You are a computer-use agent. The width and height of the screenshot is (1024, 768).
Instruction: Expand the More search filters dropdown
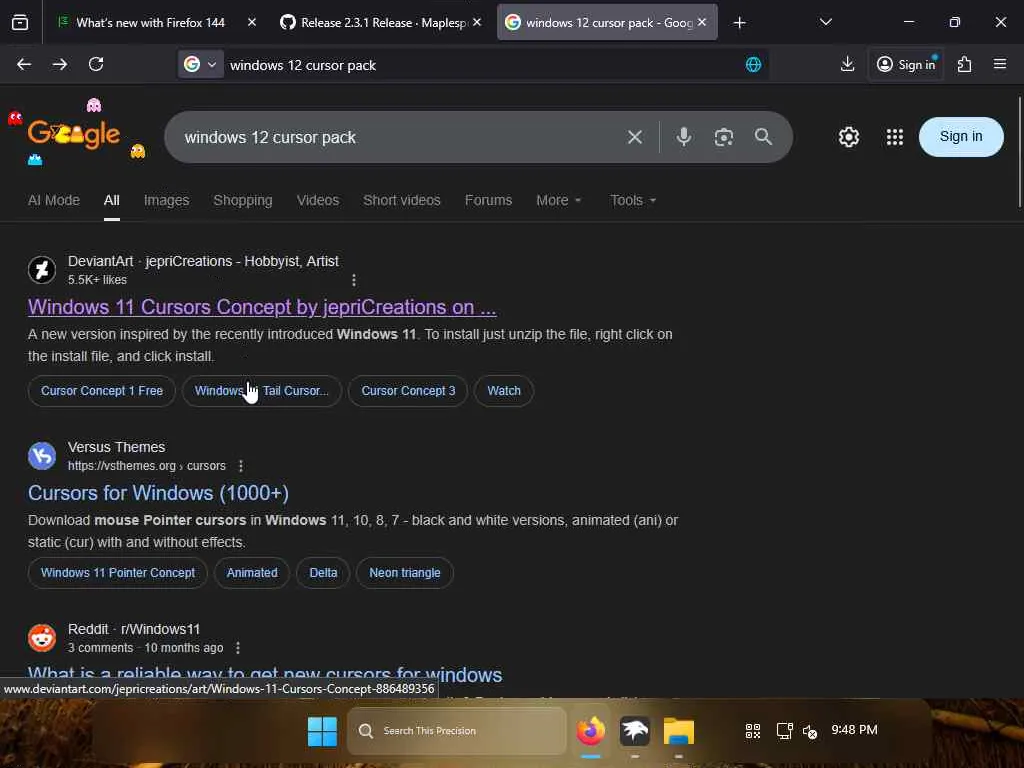point(558,200)
